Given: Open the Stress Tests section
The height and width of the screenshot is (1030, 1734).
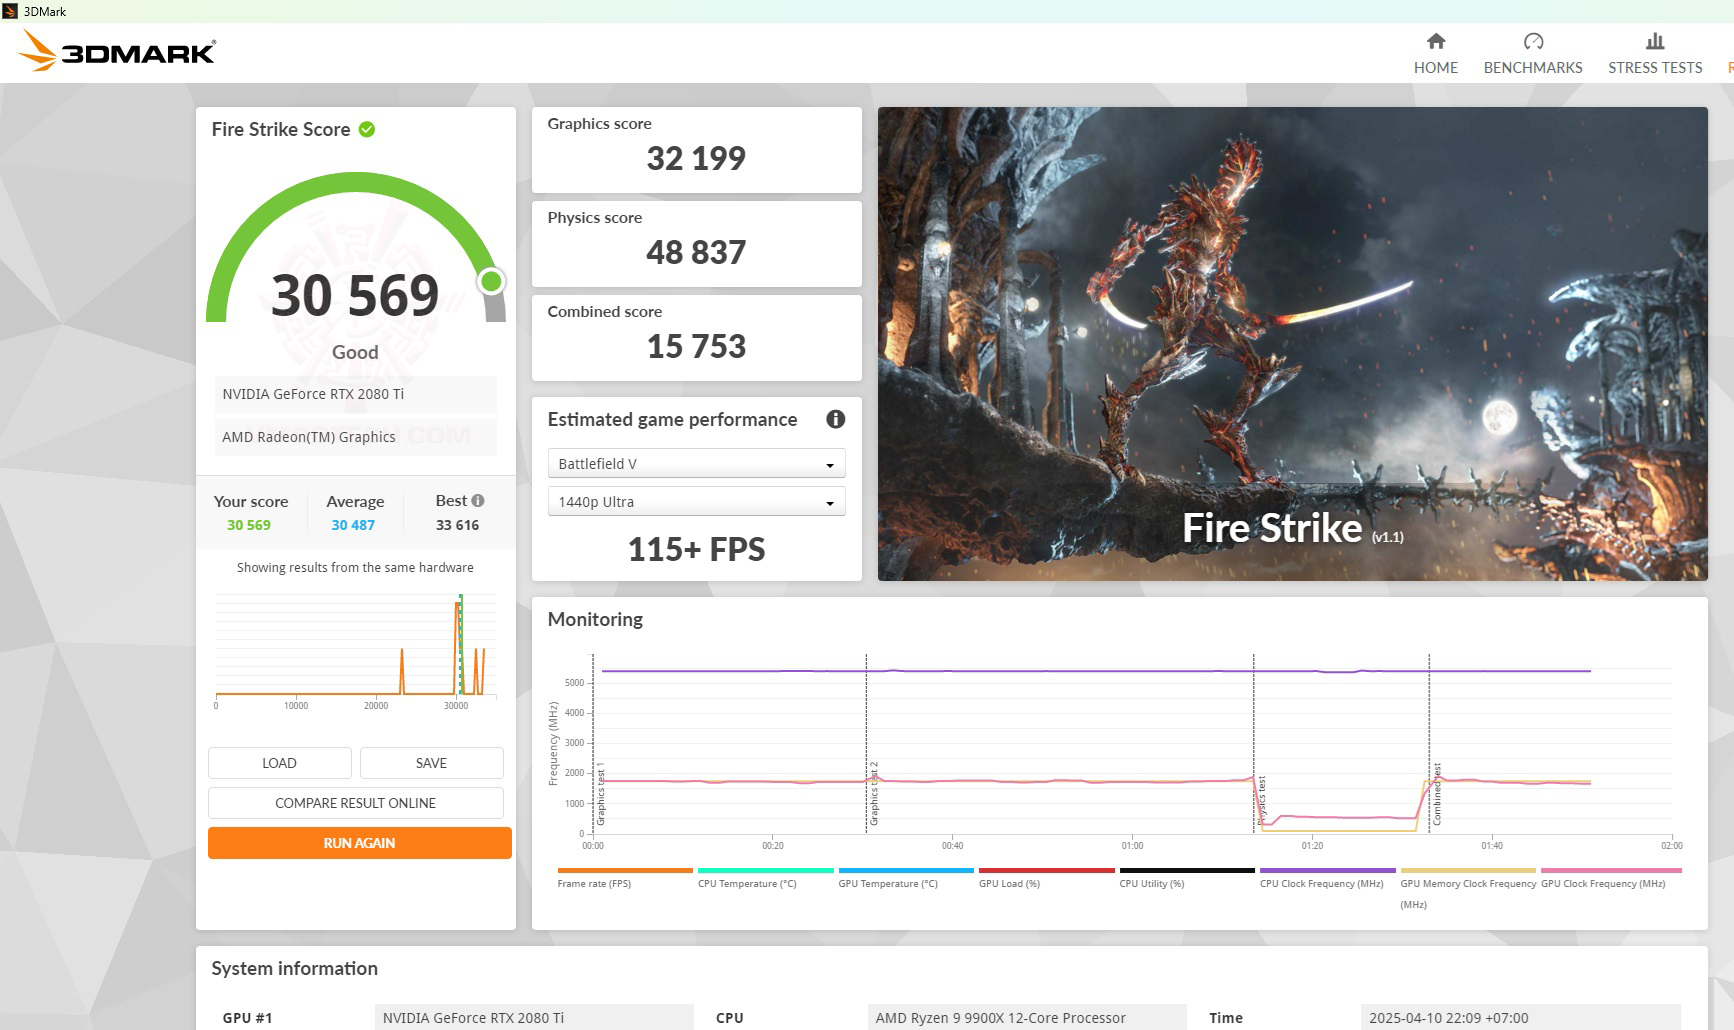Looking at the screenshot, I should (1654, 68).
